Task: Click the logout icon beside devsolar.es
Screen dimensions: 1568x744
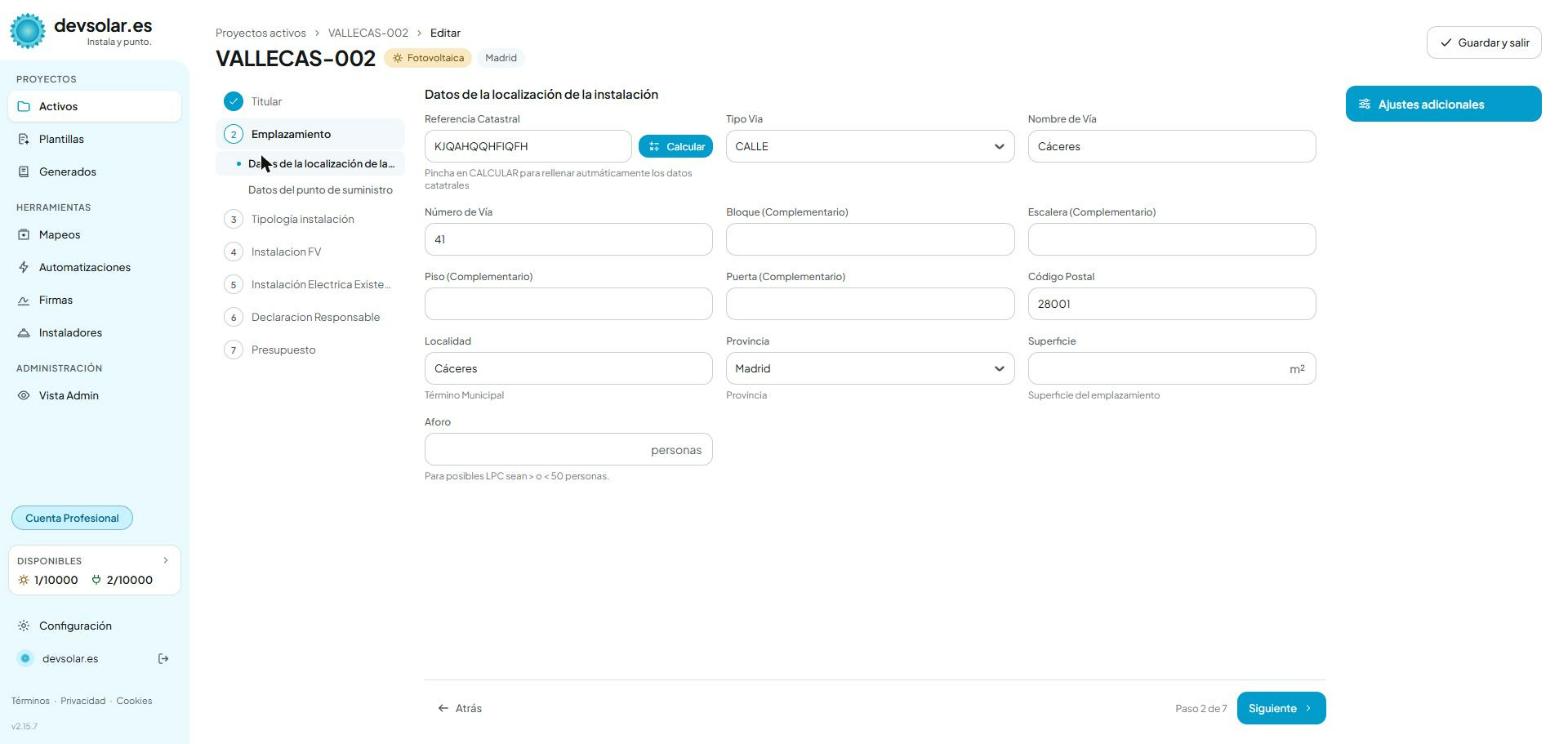Action: pos(164,658)
